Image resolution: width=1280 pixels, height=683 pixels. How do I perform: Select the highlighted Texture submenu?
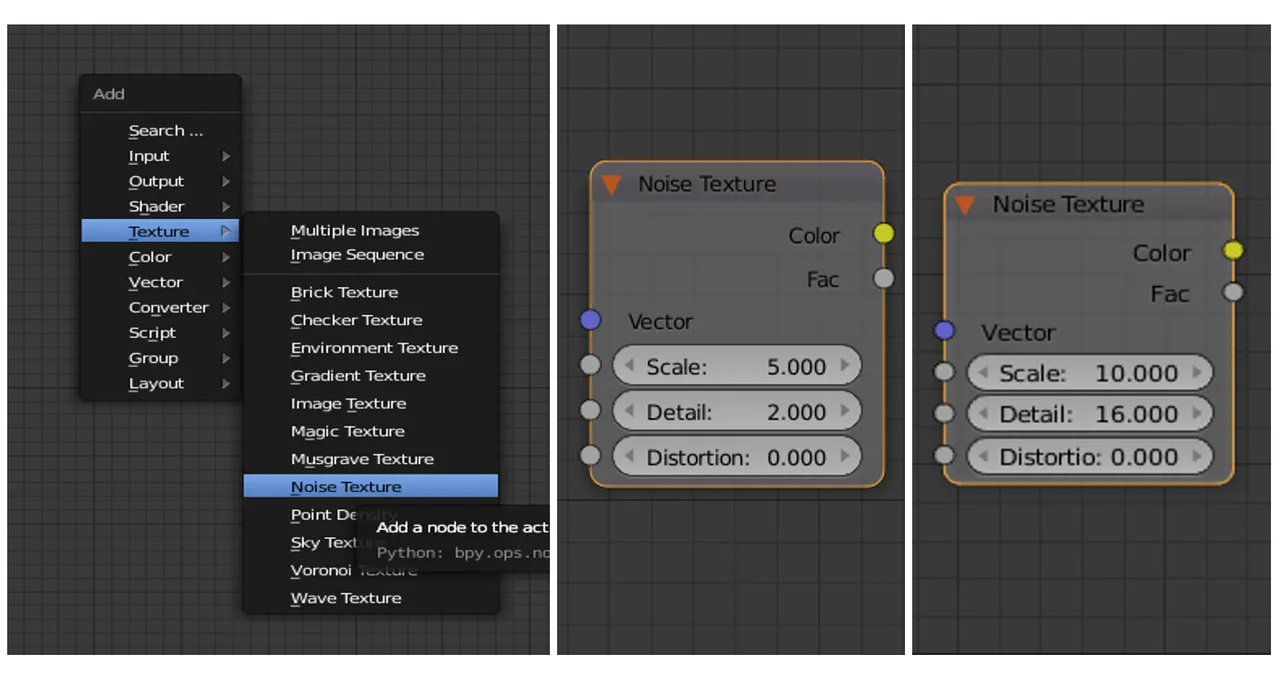click(160, 231)
